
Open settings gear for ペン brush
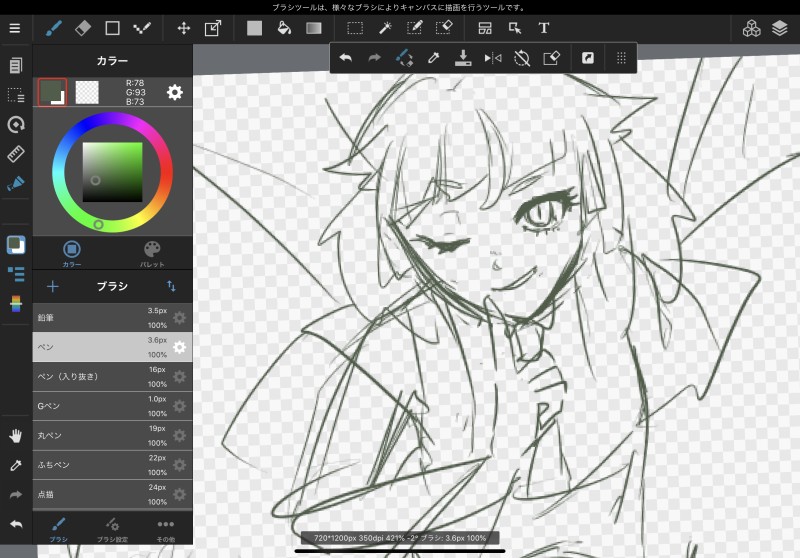coord(180,347)
